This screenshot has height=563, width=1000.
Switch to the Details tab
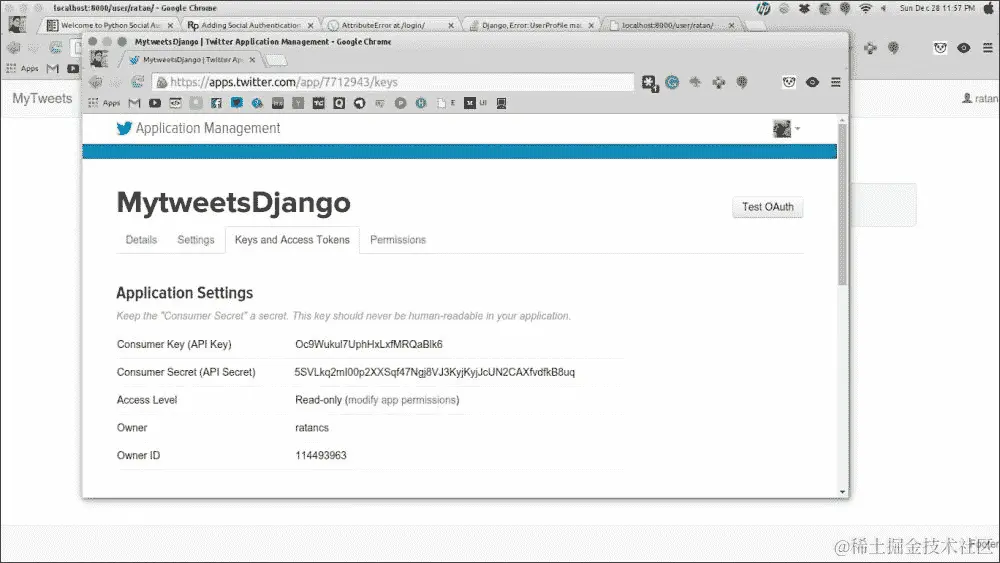coord(141,240)
